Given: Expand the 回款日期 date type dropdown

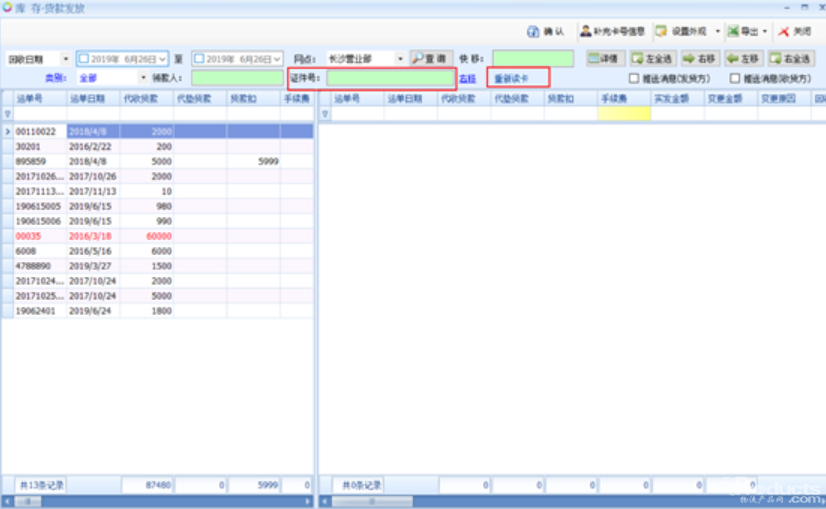Looking at the screenshot, I should 66,59.
